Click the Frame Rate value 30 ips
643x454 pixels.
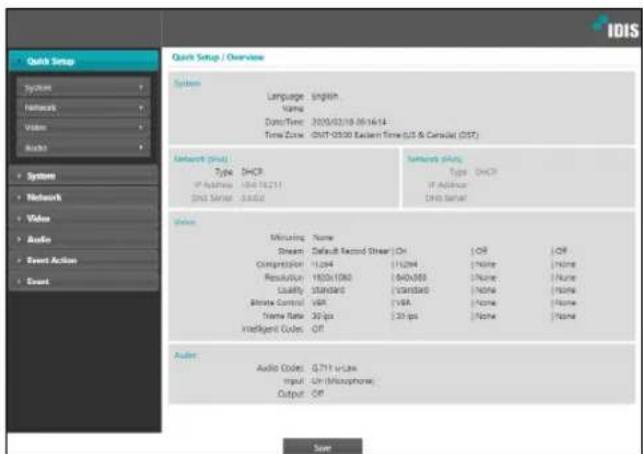[322, 316]
